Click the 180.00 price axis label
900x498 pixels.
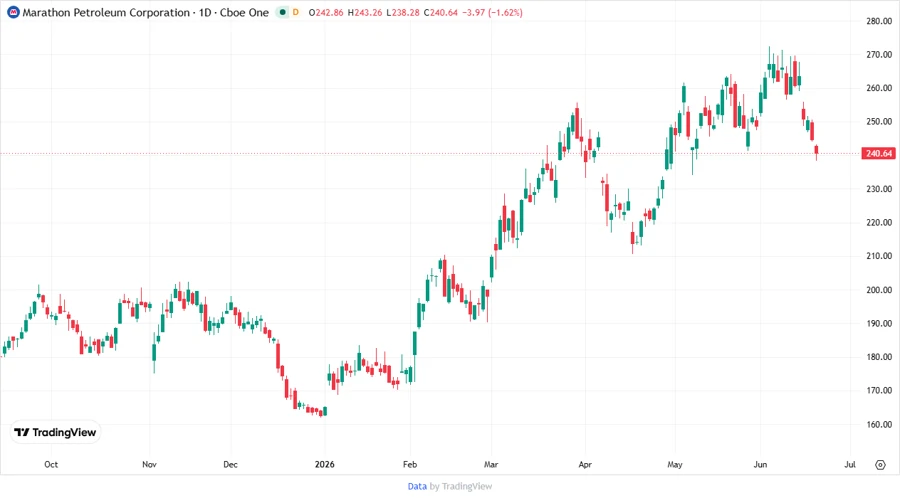pos(879,357)
